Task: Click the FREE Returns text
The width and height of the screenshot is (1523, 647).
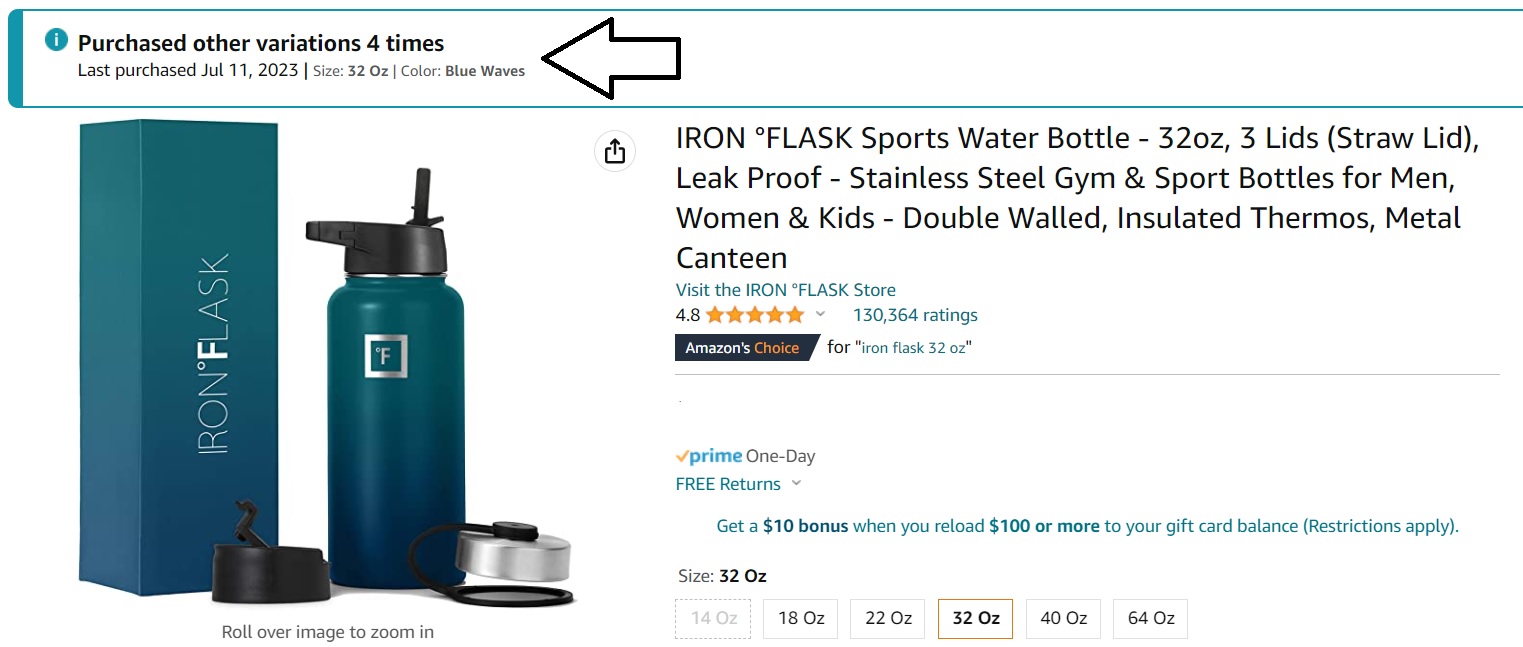Action: 728,484
